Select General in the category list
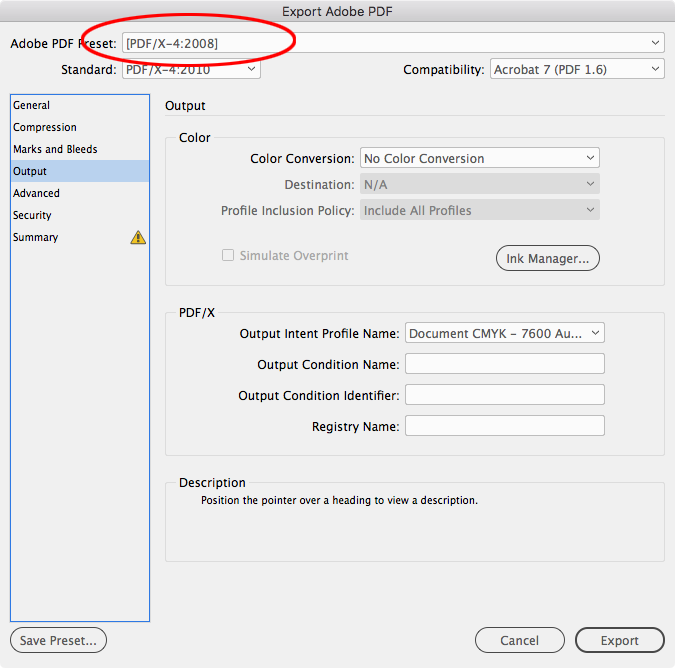Viewport: 675px width, 668px height. pyautogui.click(x=80, y=105)
